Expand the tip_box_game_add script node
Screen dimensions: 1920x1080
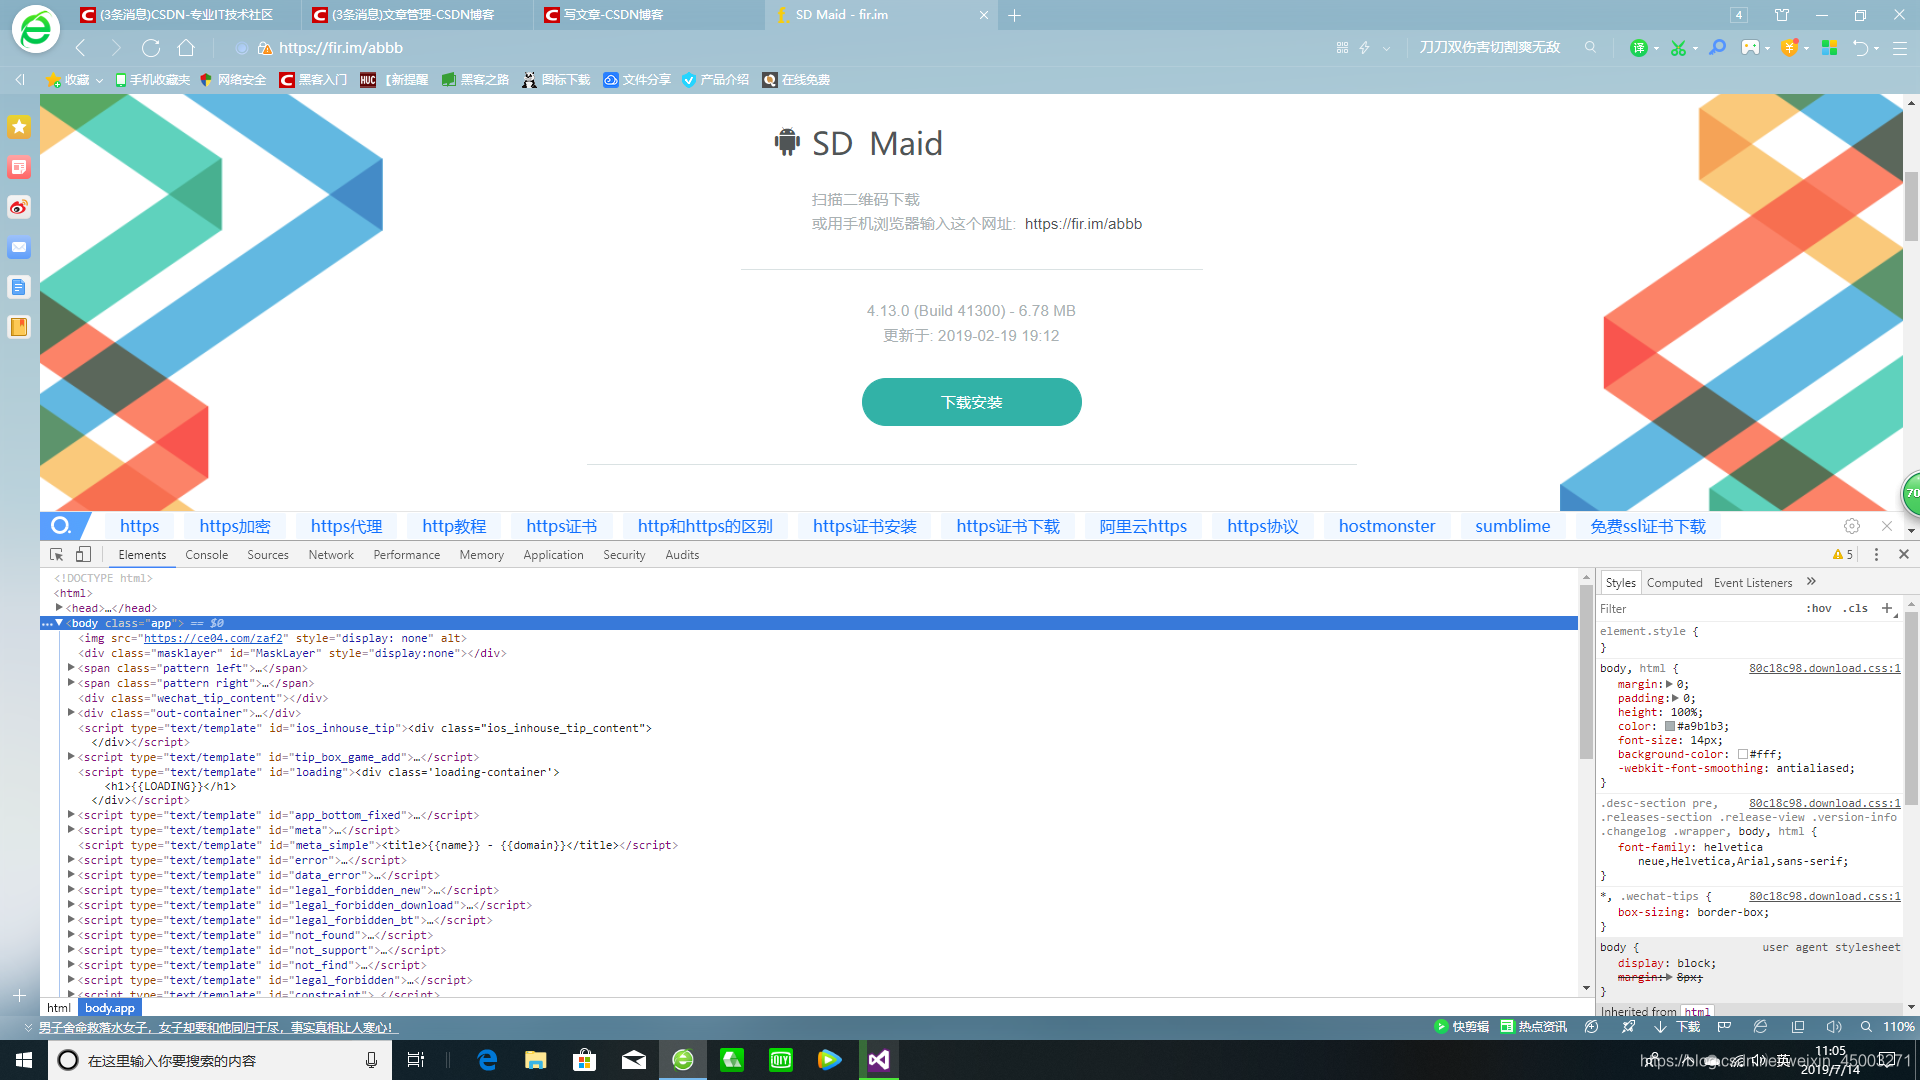pos(71,757)
